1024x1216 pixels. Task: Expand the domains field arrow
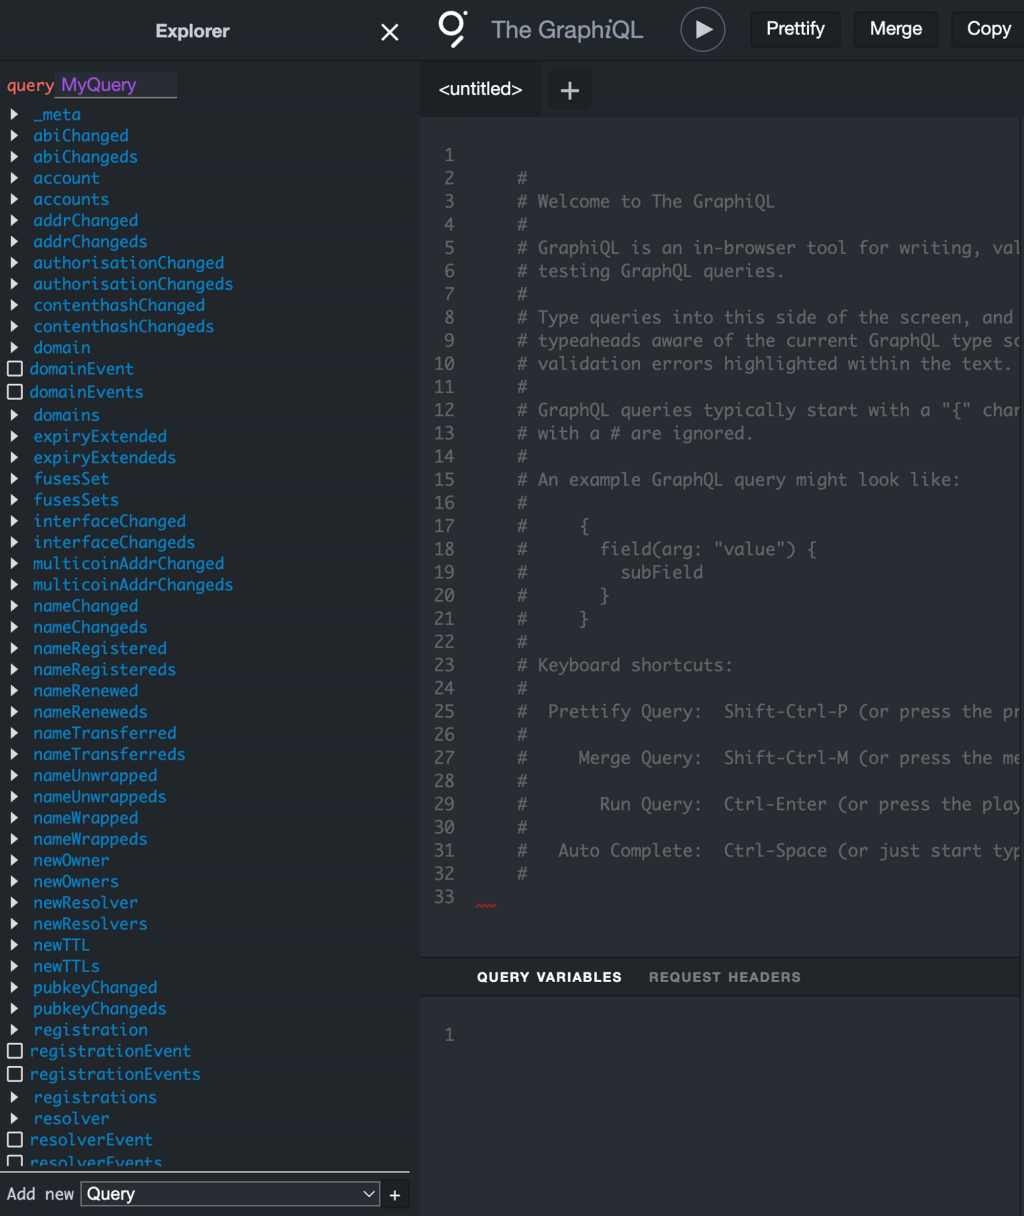(x=14, y=415)
